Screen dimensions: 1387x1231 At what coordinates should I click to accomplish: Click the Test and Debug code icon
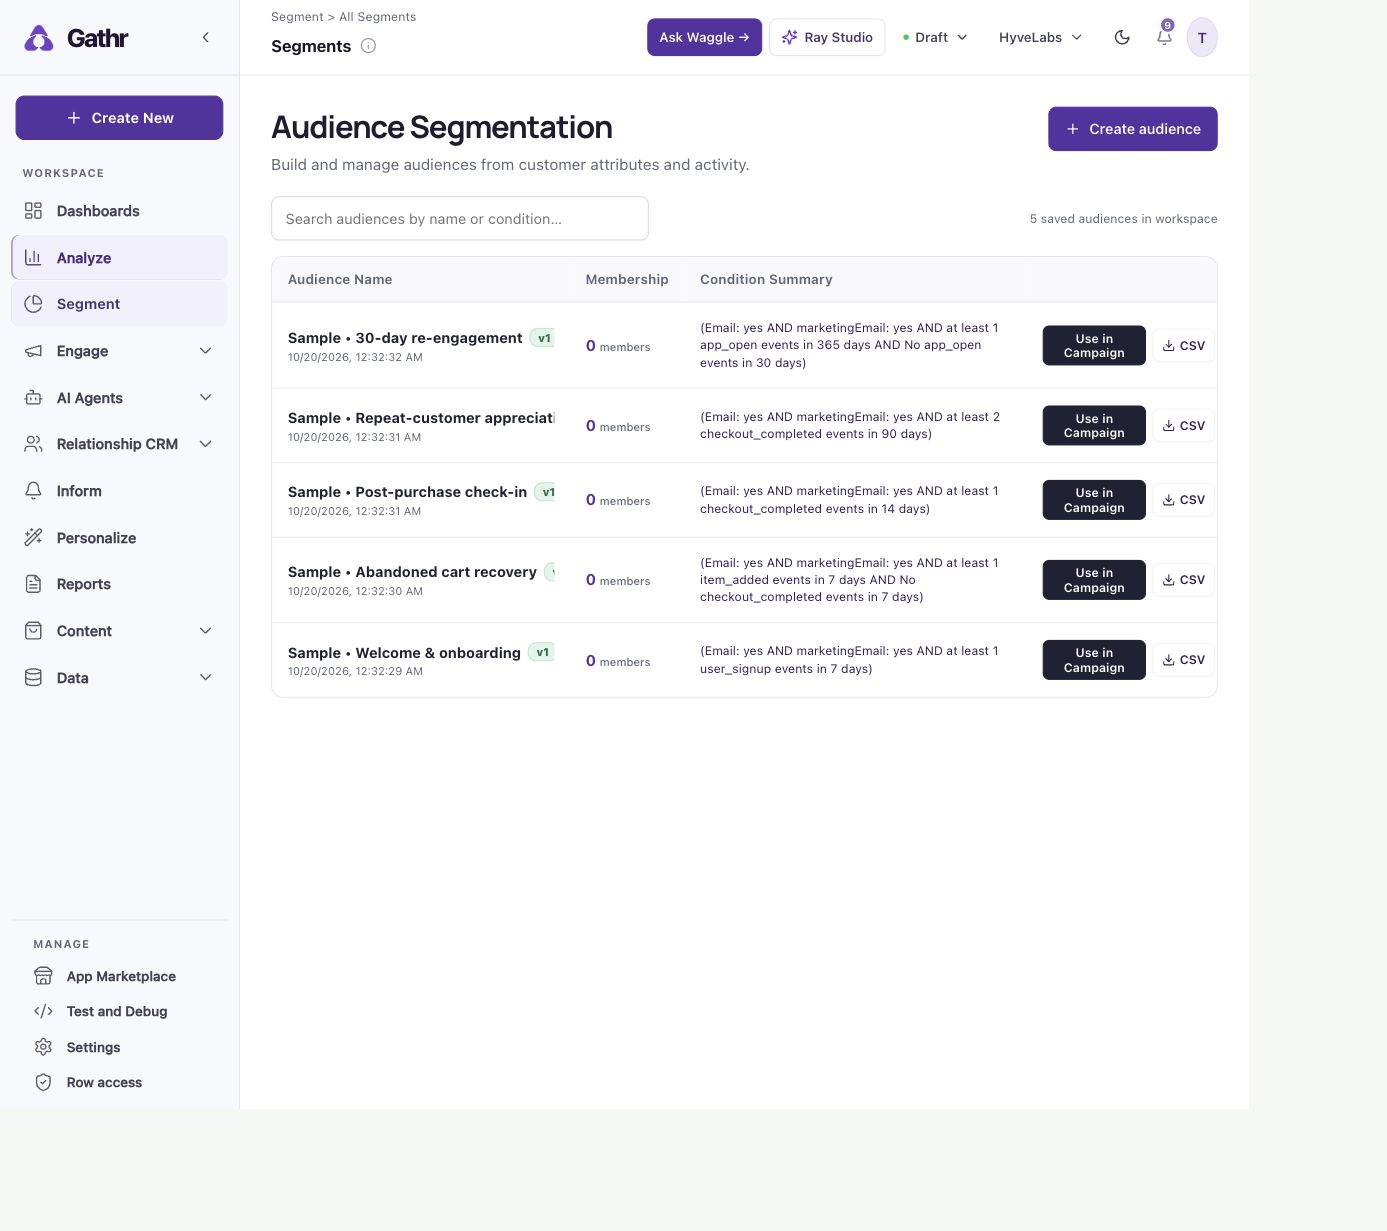coord(43,1012)
